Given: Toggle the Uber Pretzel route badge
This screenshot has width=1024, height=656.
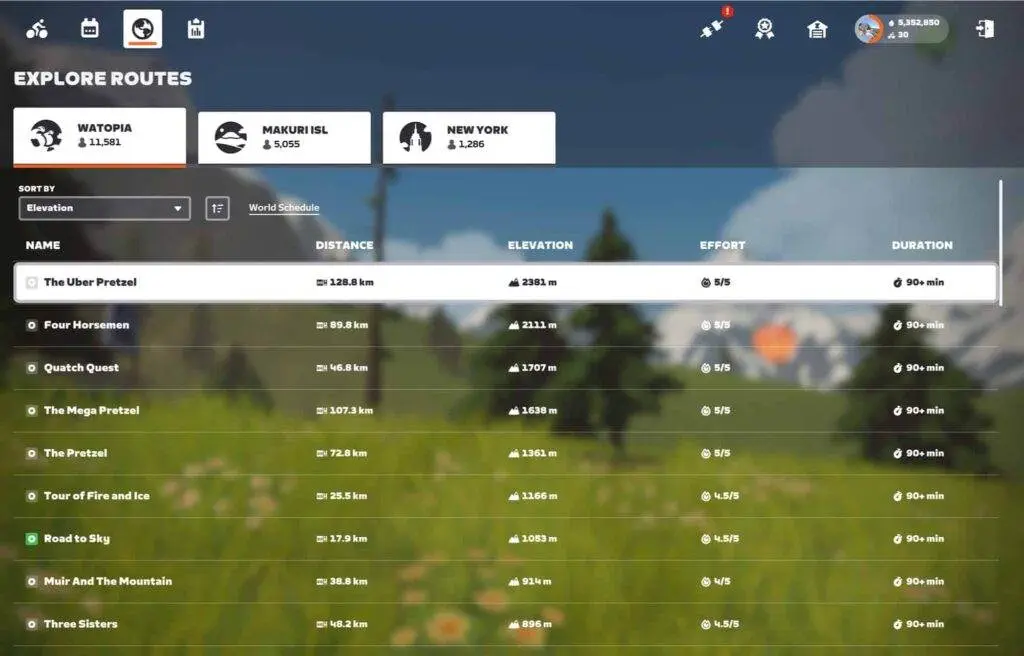Looking at the screenshot, I should coord(31,282).
